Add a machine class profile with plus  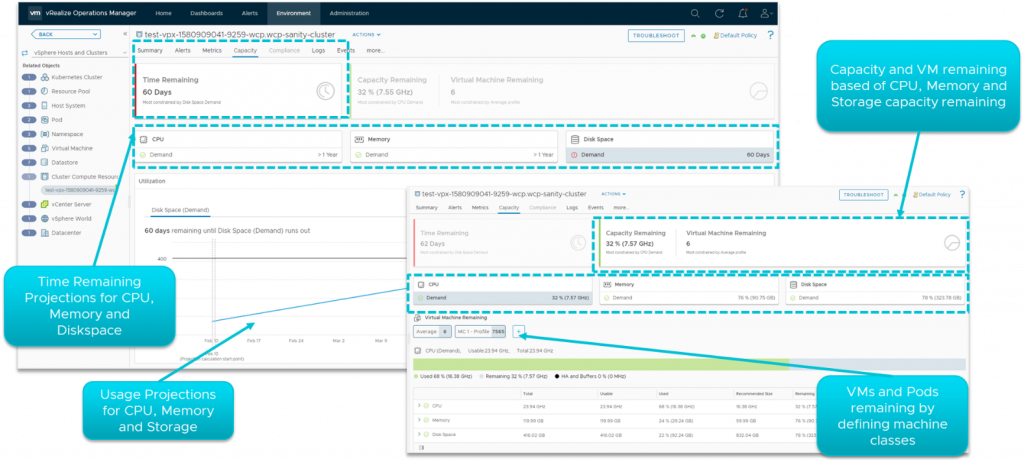pyautogui.click(x=518, y=330)
